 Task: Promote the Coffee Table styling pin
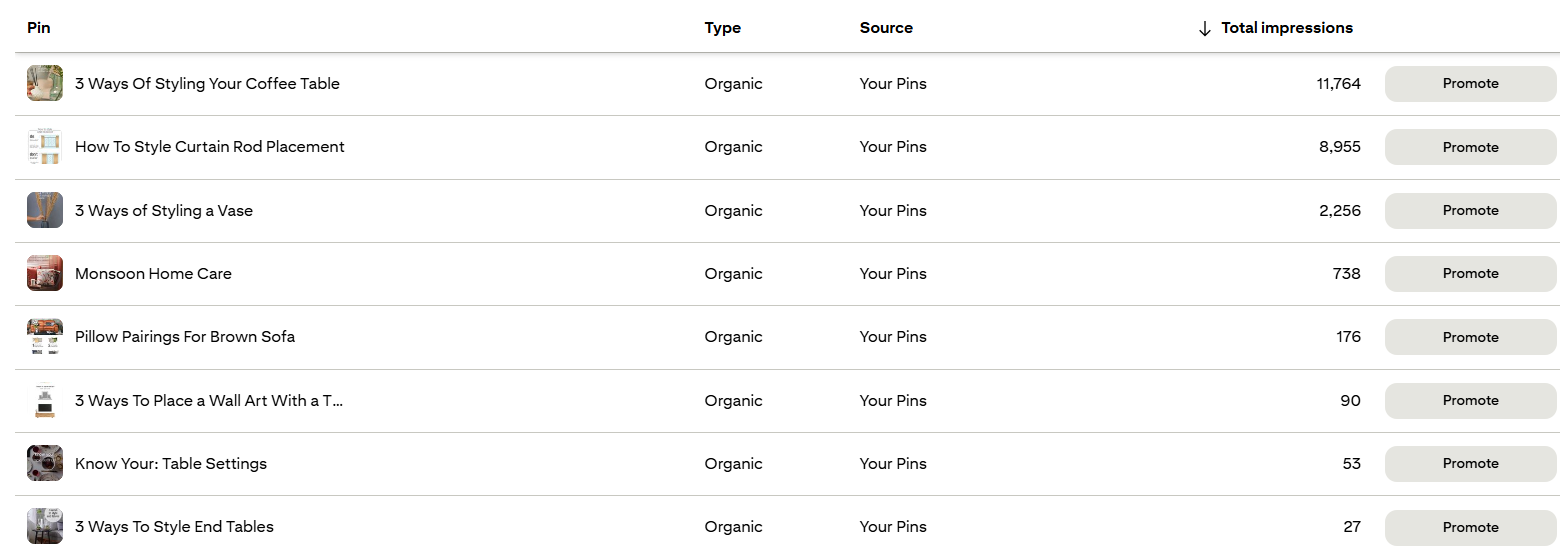[x=1470, y=84]
